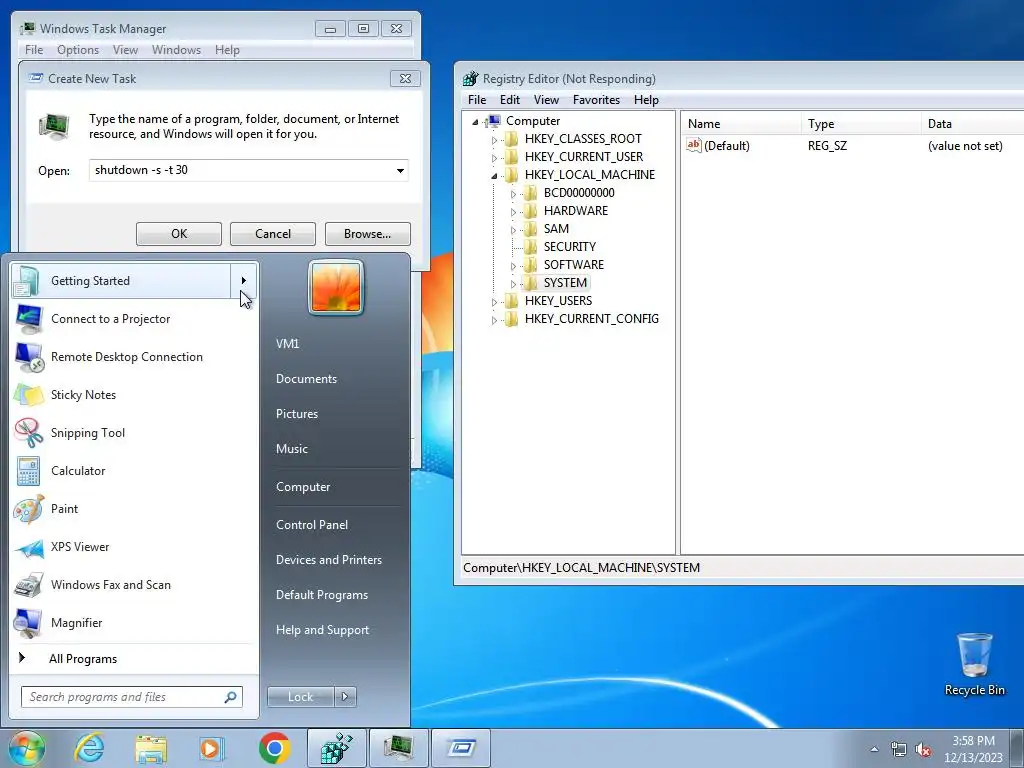Click the network tray icon

pyautogui.click(x=899, y=750)
